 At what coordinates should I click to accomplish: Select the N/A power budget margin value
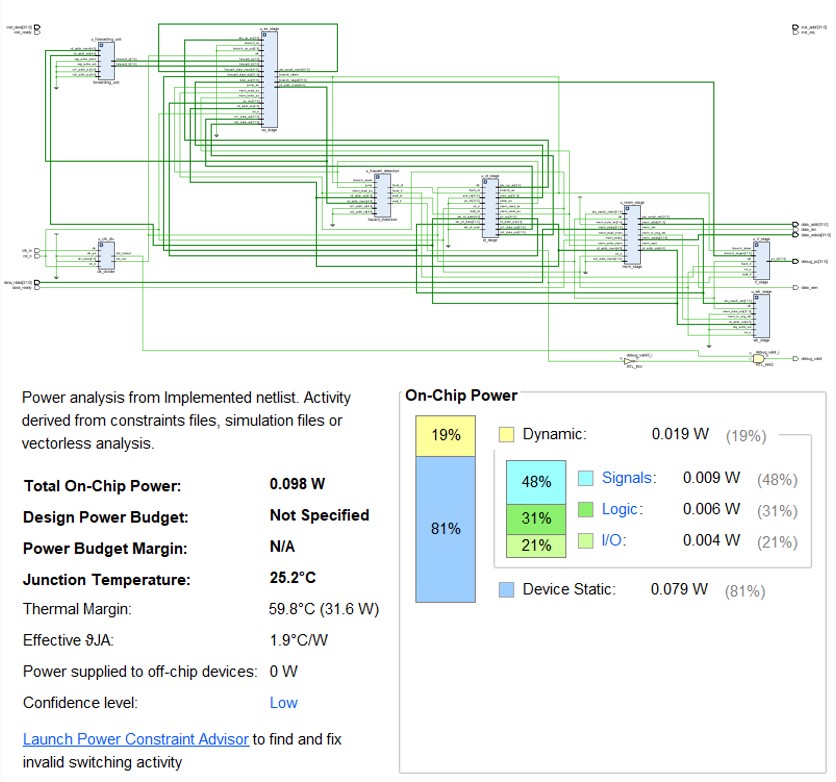pyautogui.click(x=282, y=546)
